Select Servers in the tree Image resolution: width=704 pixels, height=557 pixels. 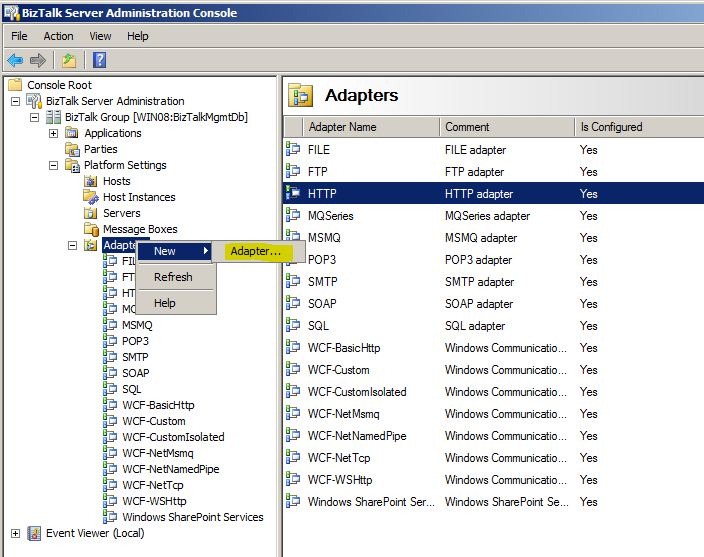tap(122, 213)
